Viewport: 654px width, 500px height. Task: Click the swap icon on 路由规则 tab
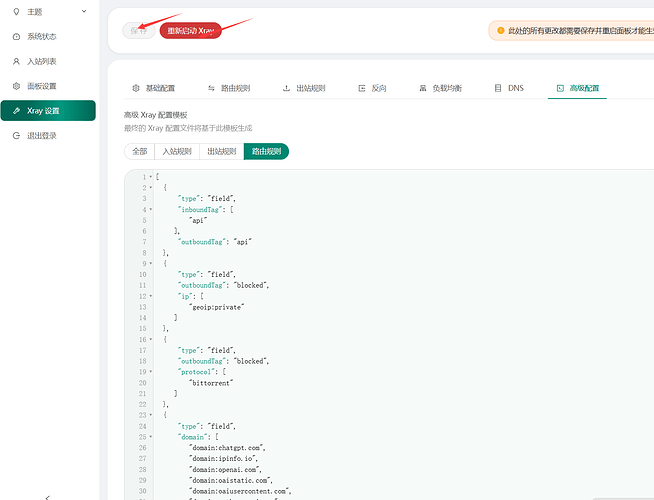pyautogui.click(x=211, y=88)
